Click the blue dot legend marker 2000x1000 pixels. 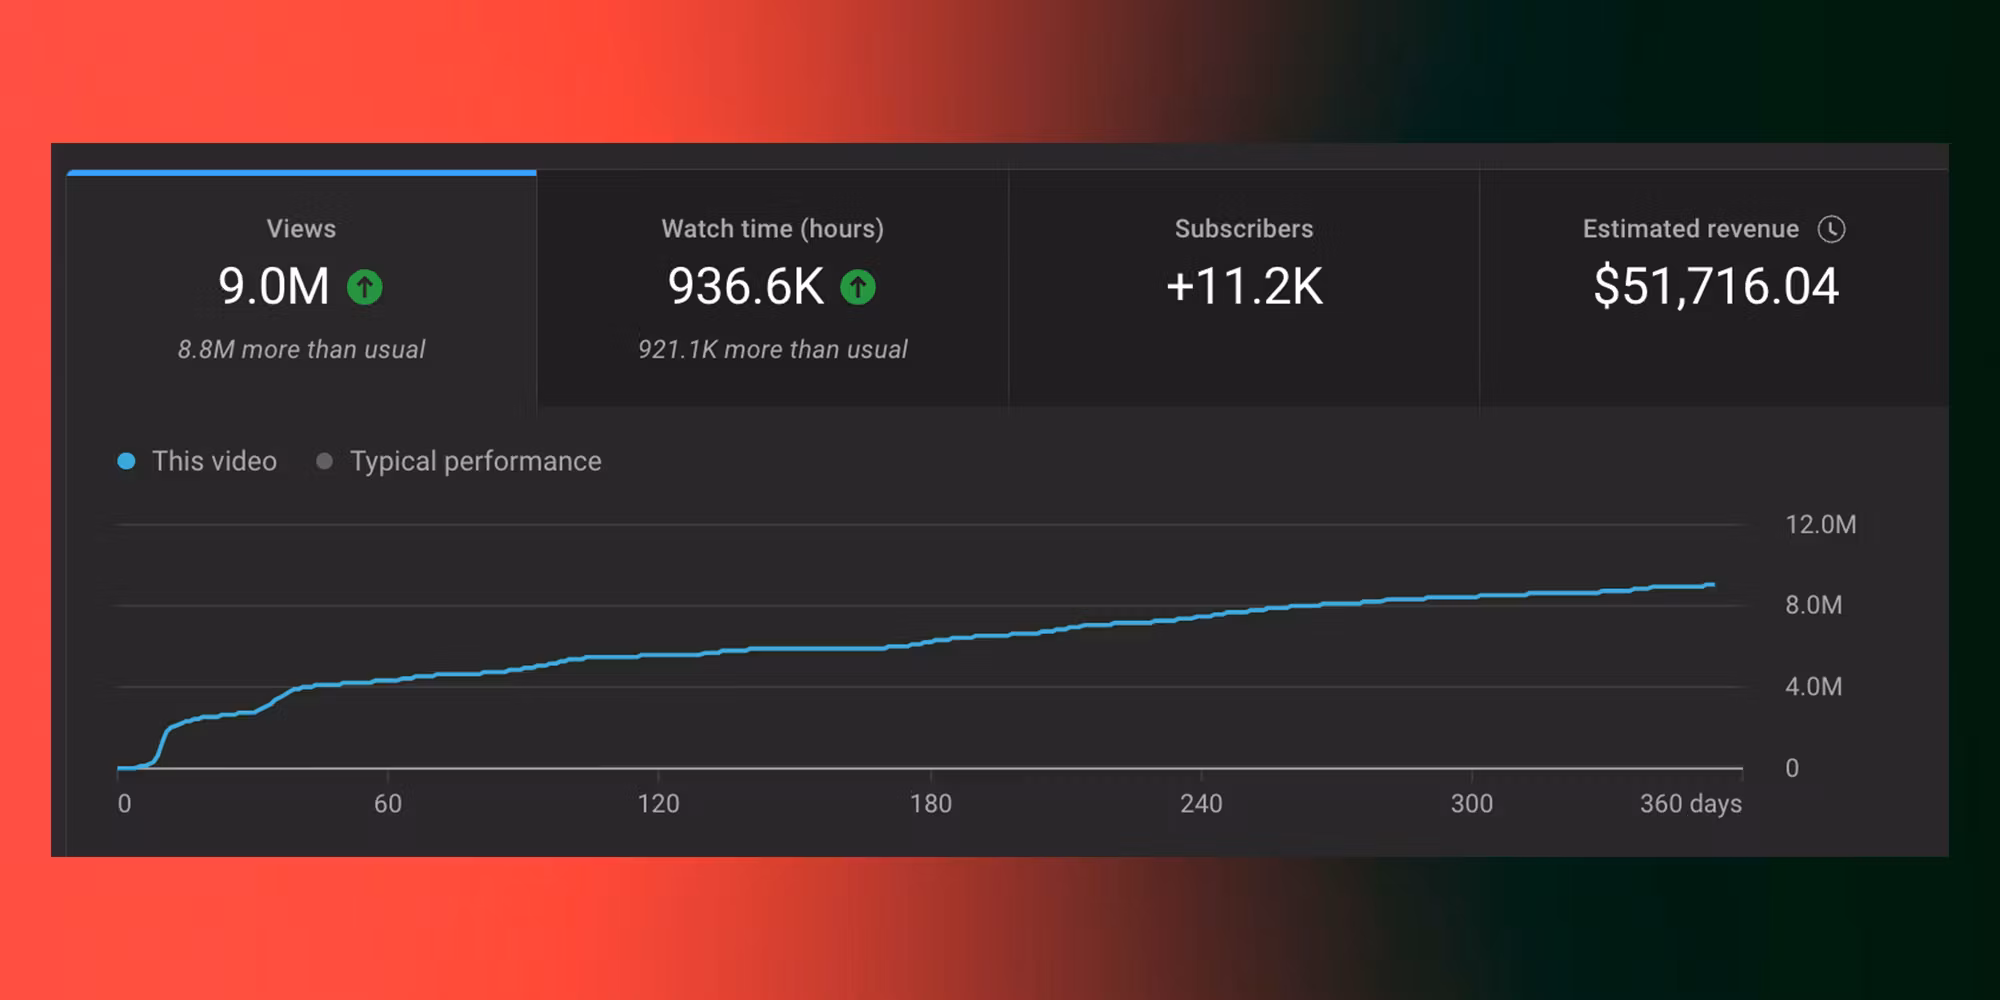click(126, 461)
